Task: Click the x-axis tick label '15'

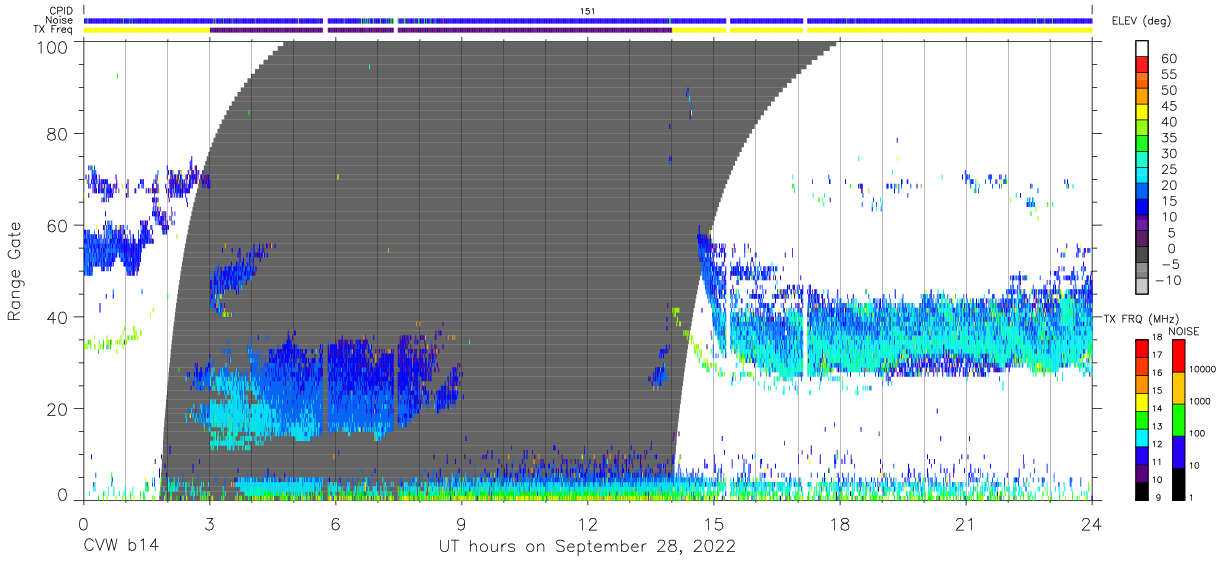Action: tap(714, 524)
